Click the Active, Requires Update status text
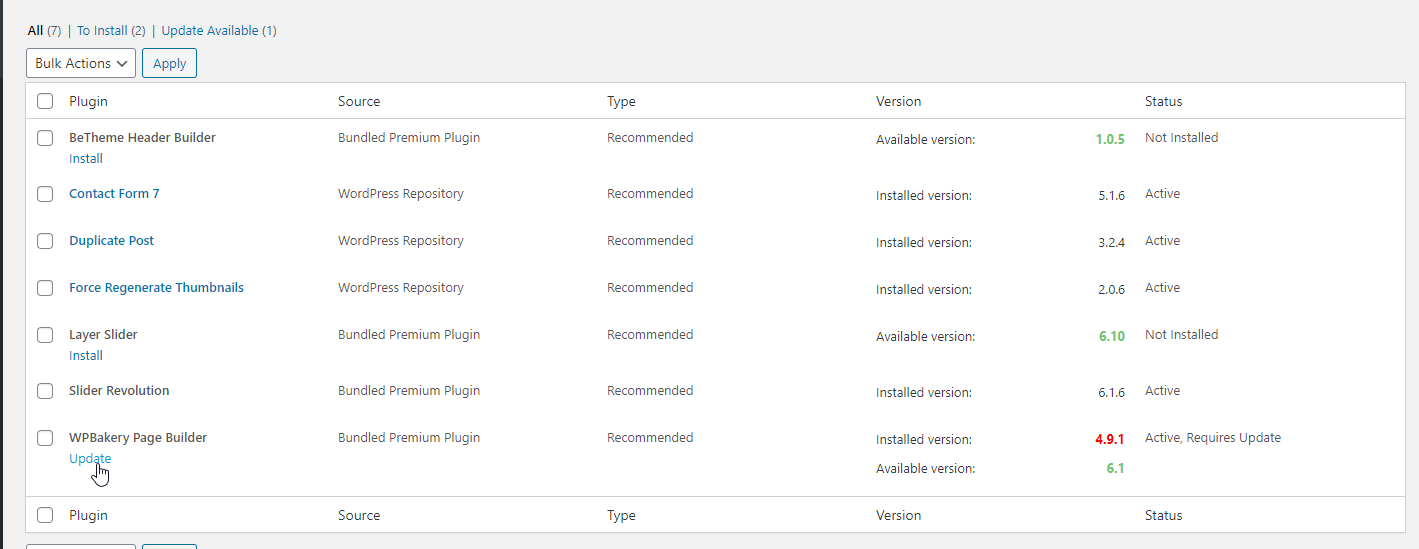 (1213, 437)
